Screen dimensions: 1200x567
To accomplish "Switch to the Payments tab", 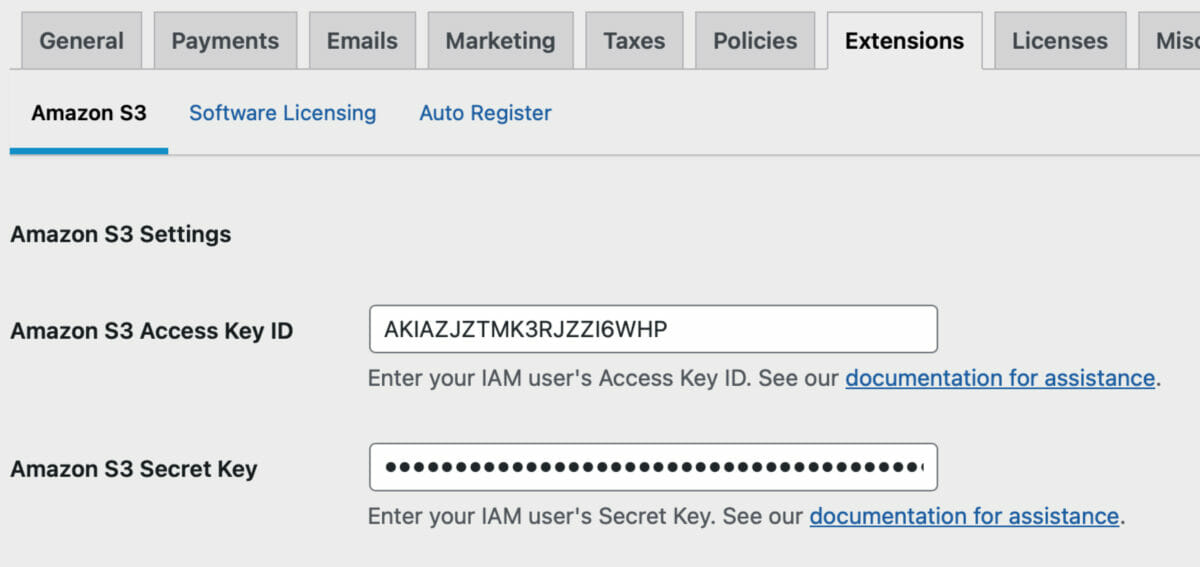I will pos(225,41).
